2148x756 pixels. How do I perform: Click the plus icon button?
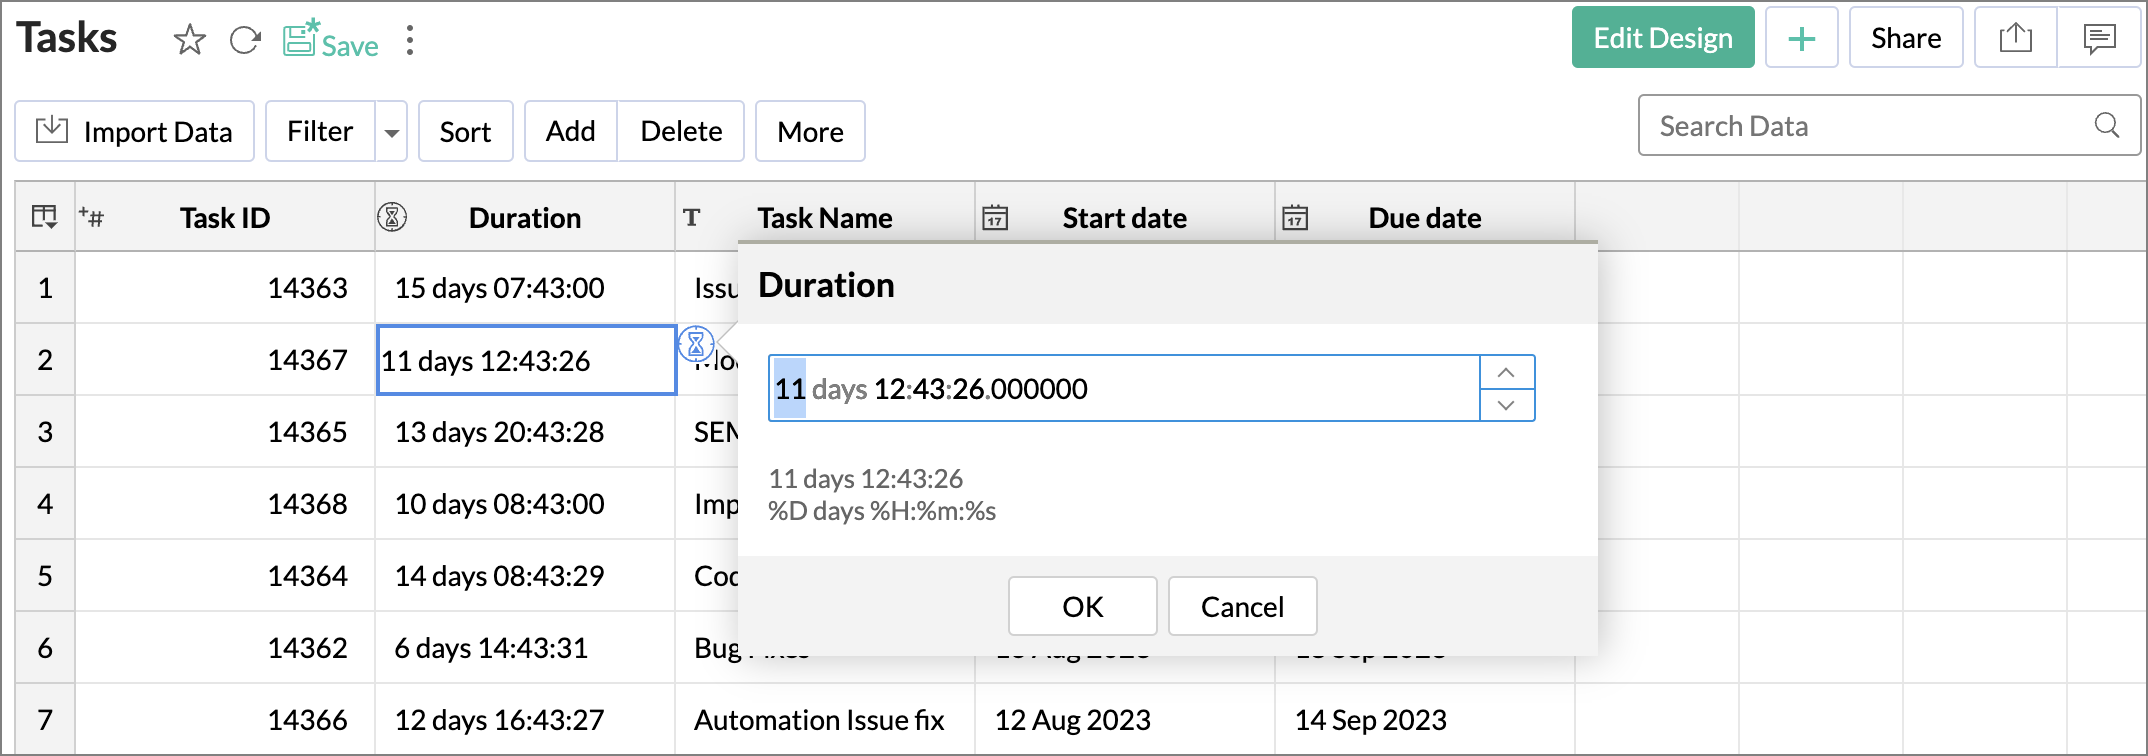pyautogui.click(x=1801, y=38)
